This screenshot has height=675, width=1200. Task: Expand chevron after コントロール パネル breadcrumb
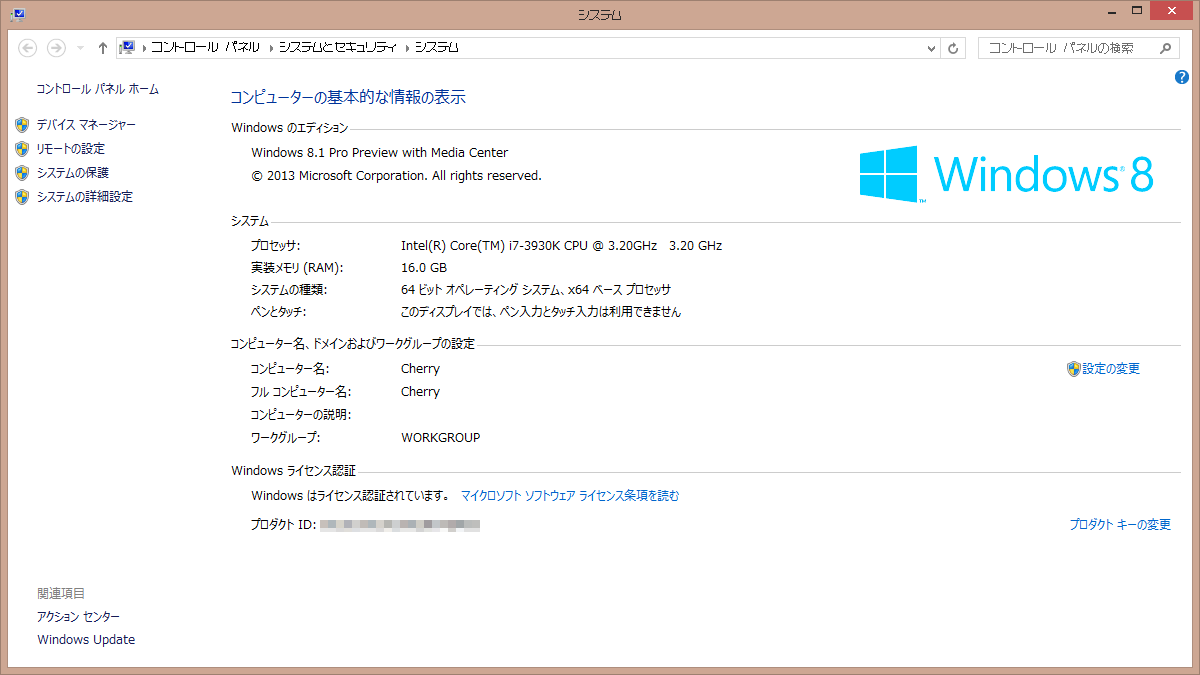[271, 48]
